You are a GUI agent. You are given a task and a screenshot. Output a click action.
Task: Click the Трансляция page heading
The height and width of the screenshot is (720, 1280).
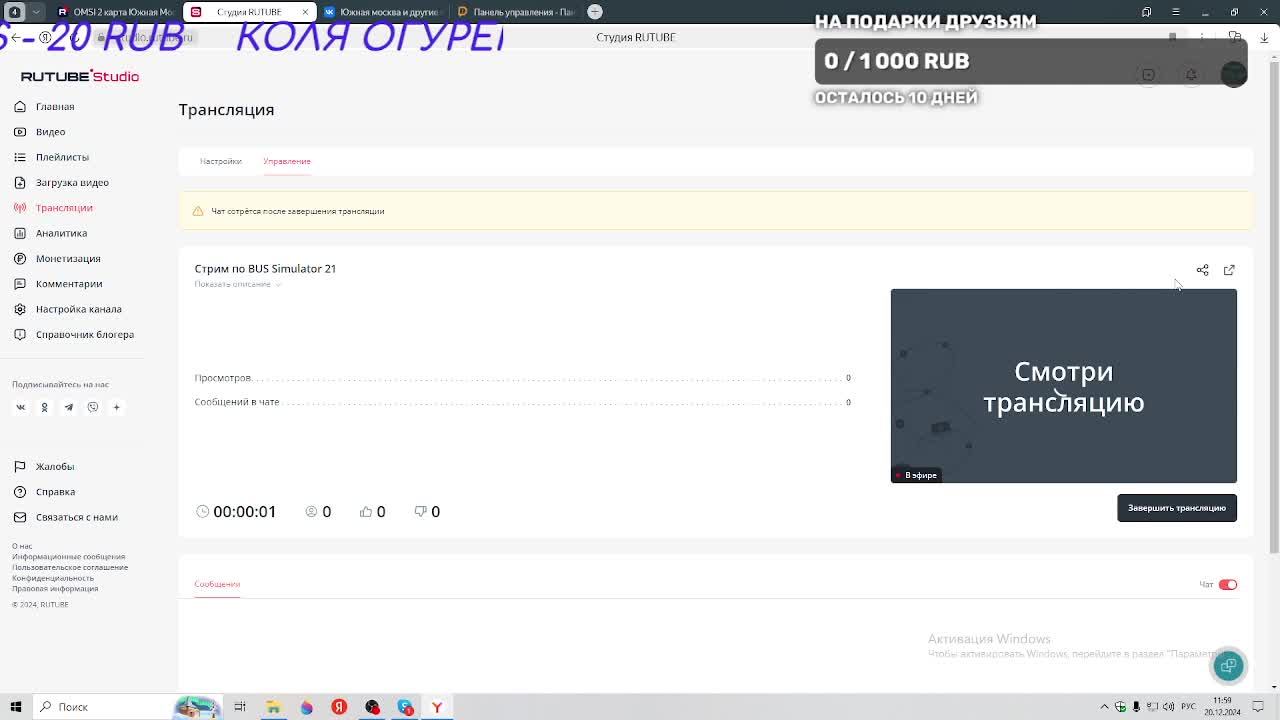226,109
